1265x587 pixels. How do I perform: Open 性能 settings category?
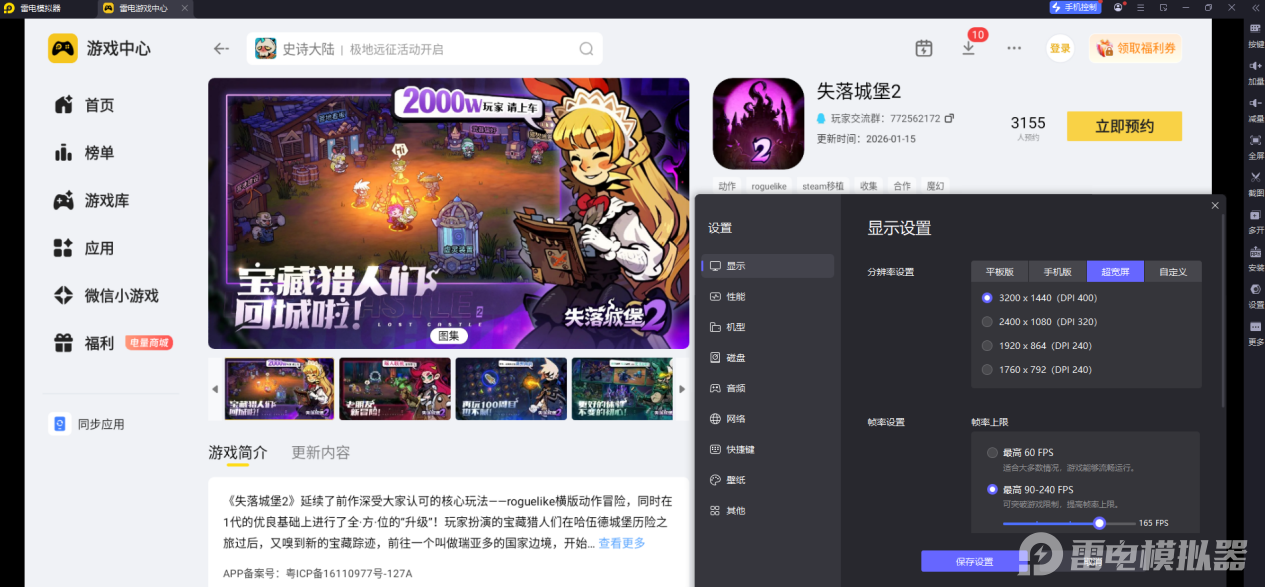tap(768, 297)
